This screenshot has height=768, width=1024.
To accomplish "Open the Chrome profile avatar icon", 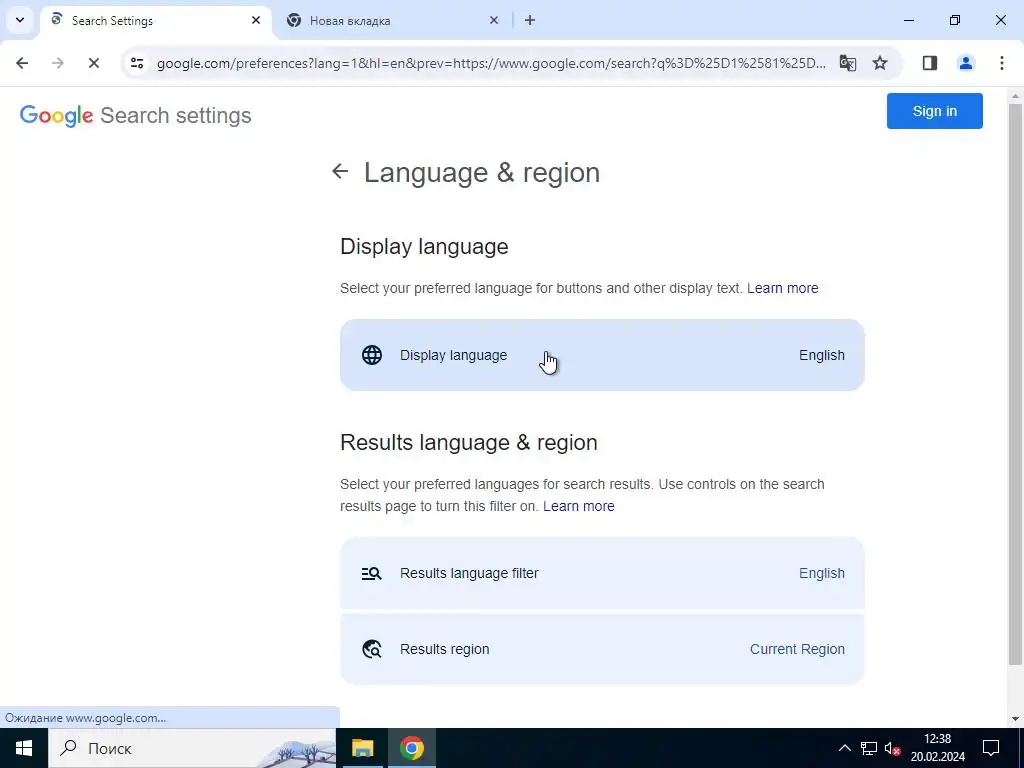I will [x=965, y=63].
